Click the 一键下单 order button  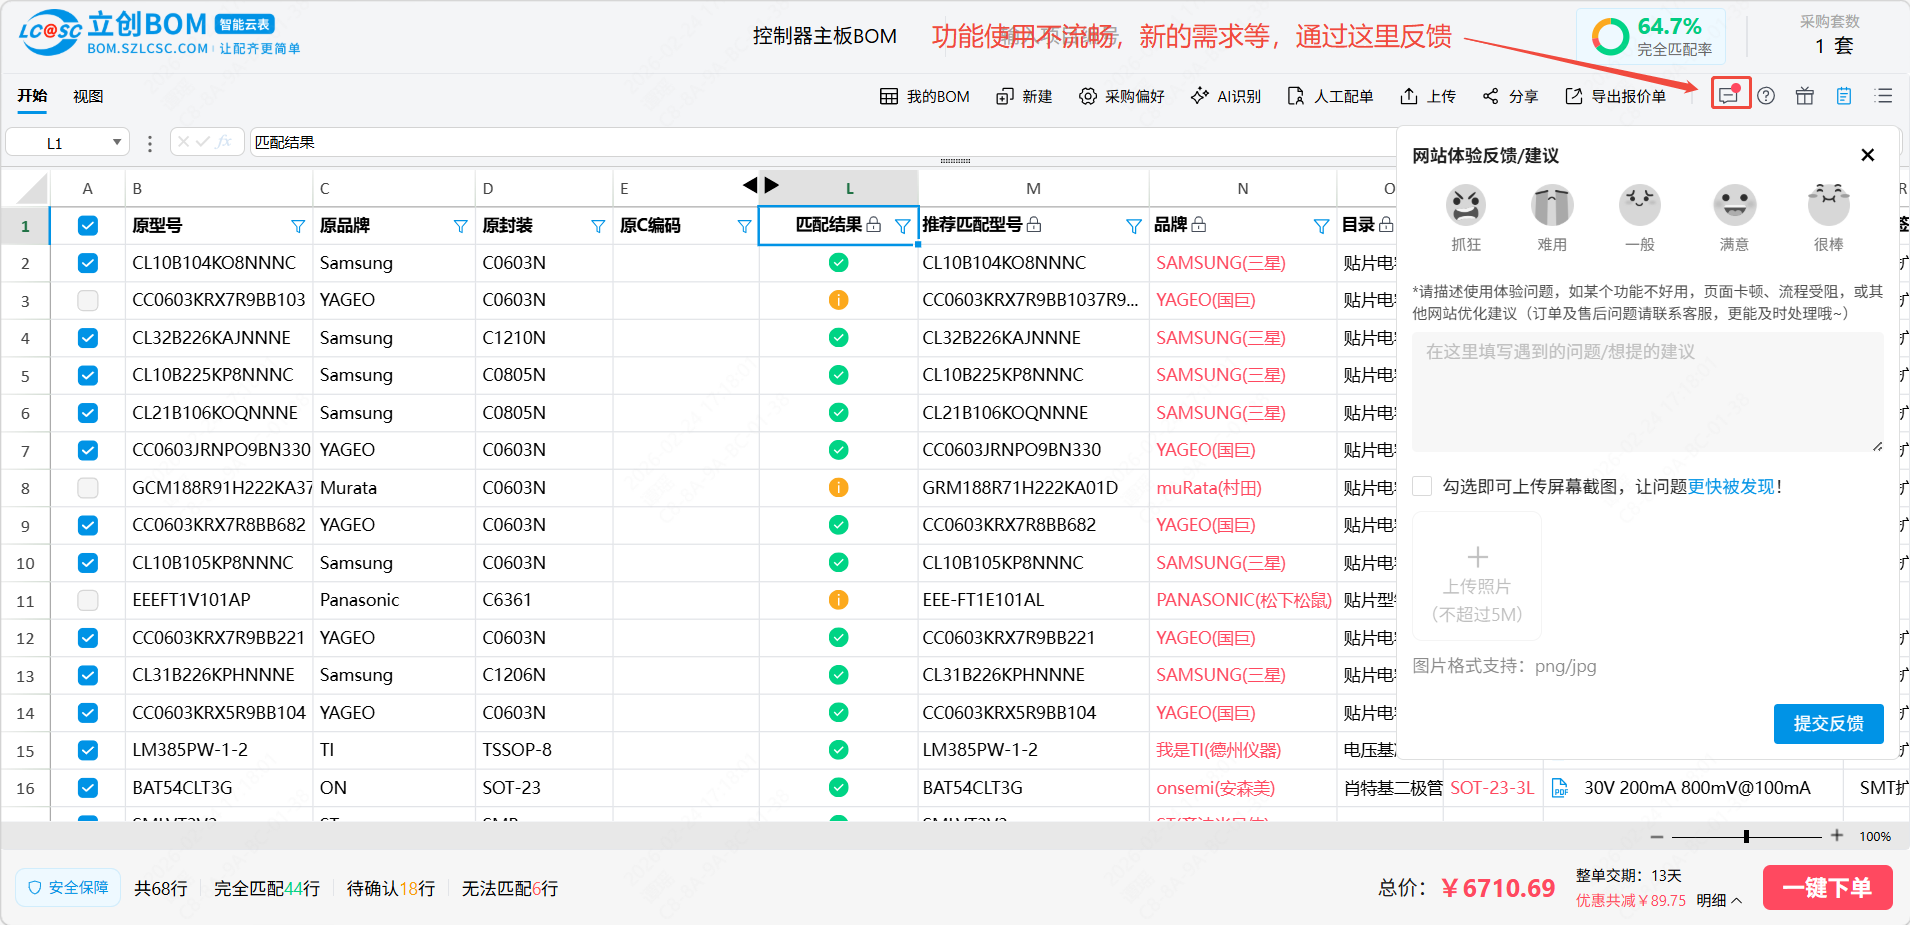coord(1826,888)
